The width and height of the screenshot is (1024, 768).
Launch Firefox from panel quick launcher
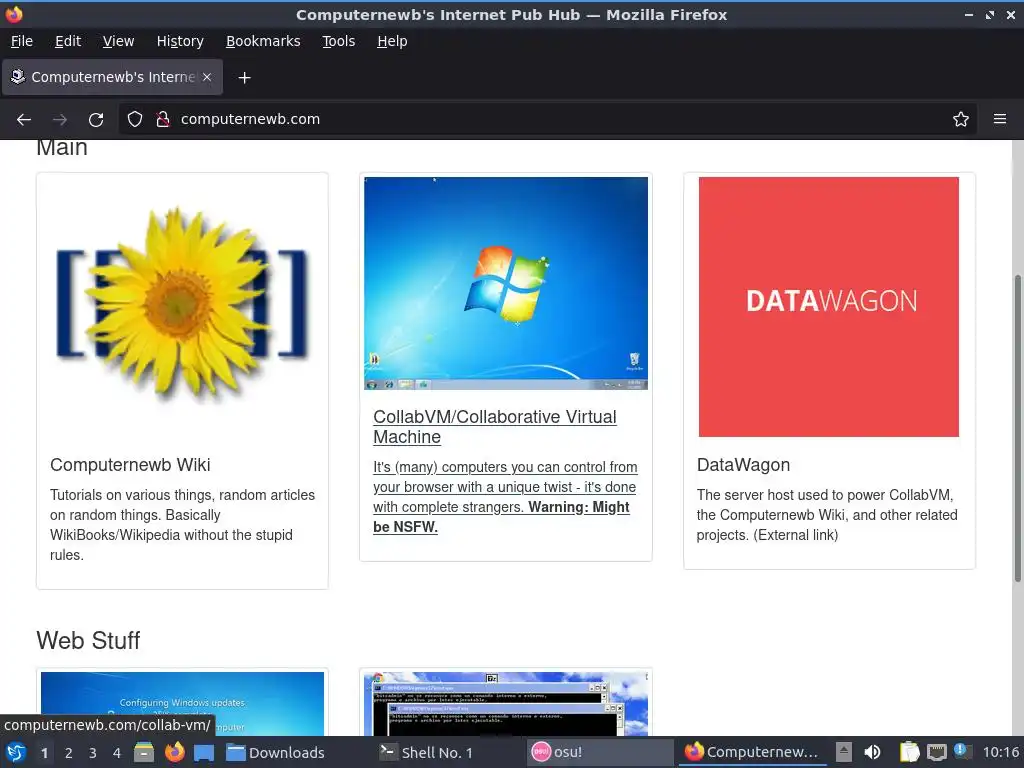174,752
